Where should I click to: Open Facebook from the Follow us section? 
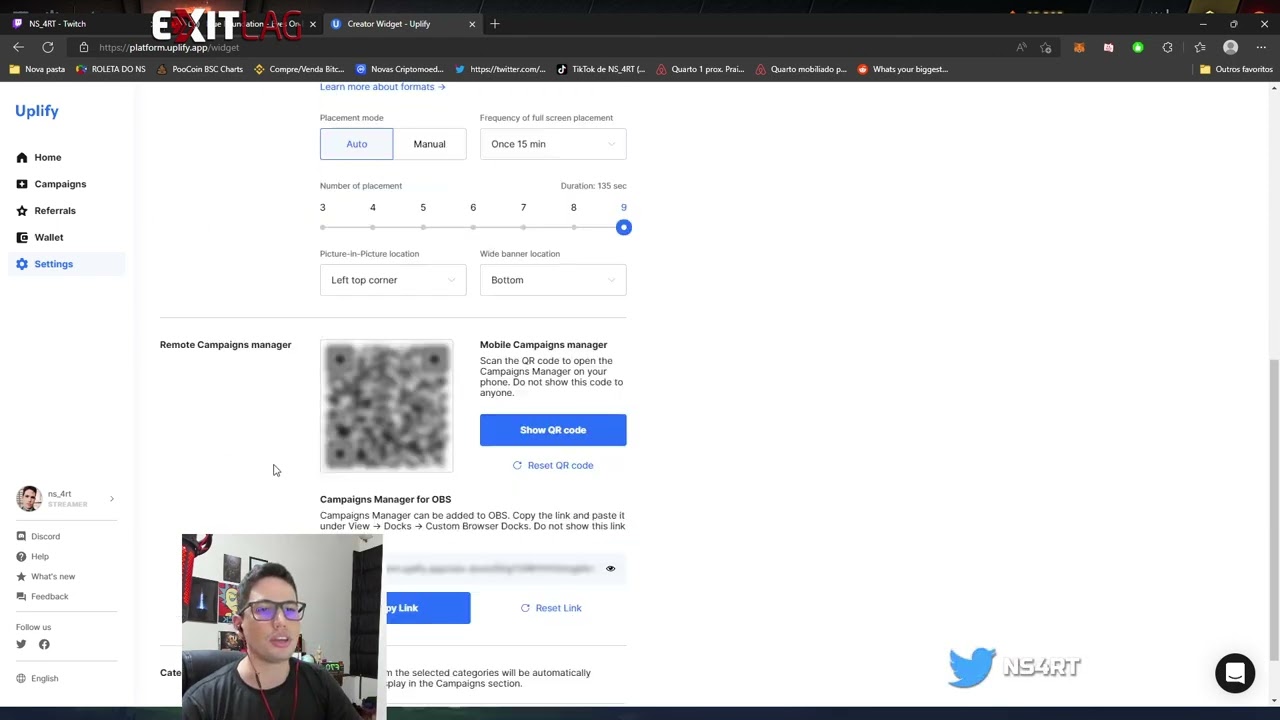[44, 644]
